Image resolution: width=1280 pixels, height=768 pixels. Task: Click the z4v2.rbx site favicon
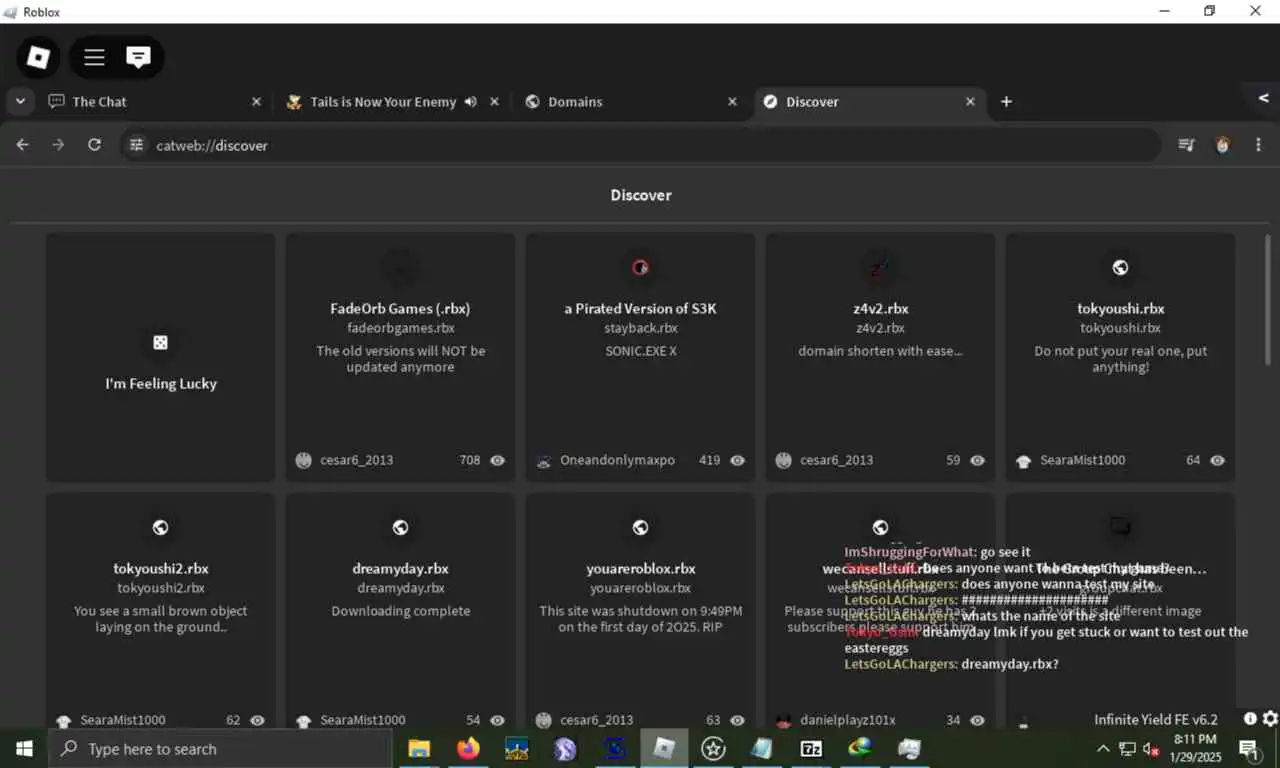click(880, 267)
